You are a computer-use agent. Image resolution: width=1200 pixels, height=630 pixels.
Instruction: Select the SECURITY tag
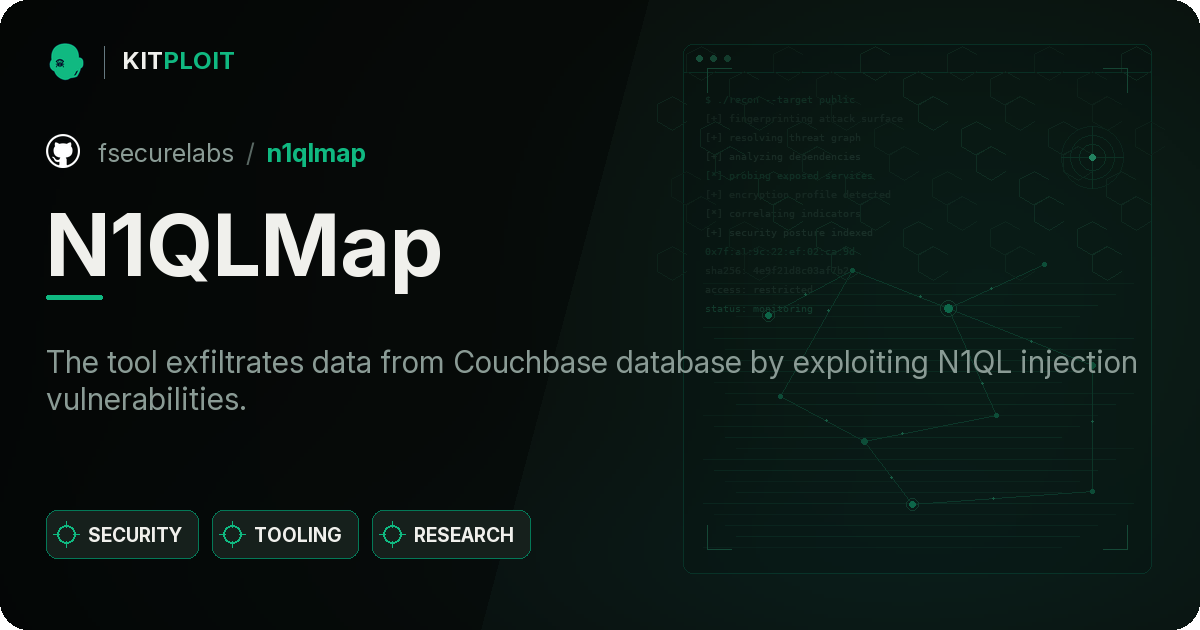click(122, 535)
